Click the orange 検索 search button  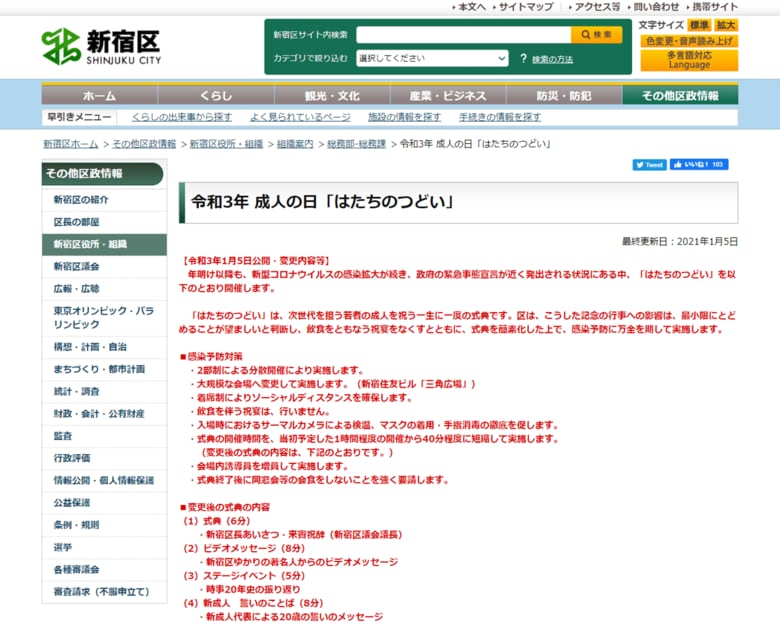coord(596,35)
